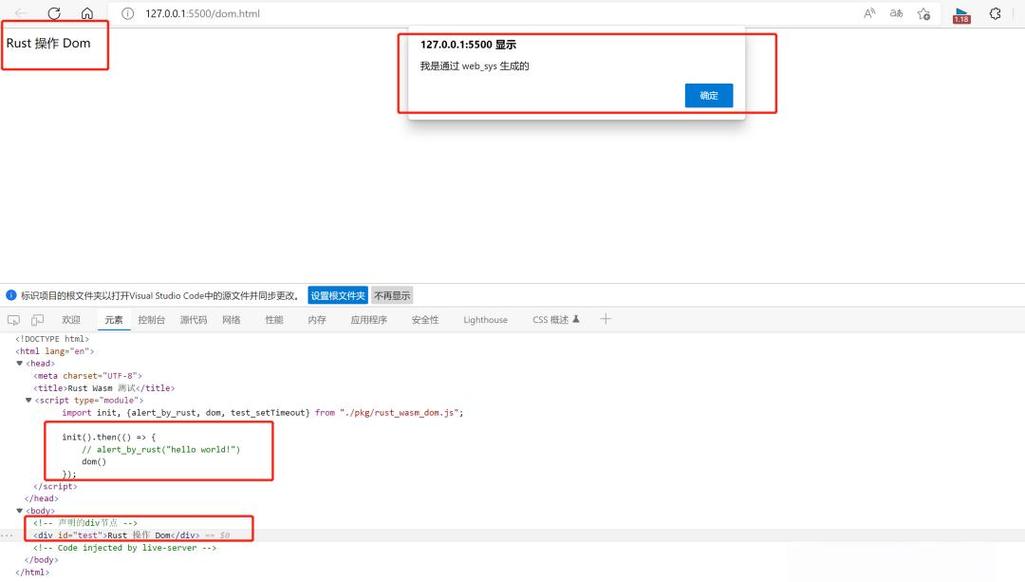This screenshot has width=1025, height=582.
Task: Switch to the 网络 tab
Action: click(x=231, y=320)
